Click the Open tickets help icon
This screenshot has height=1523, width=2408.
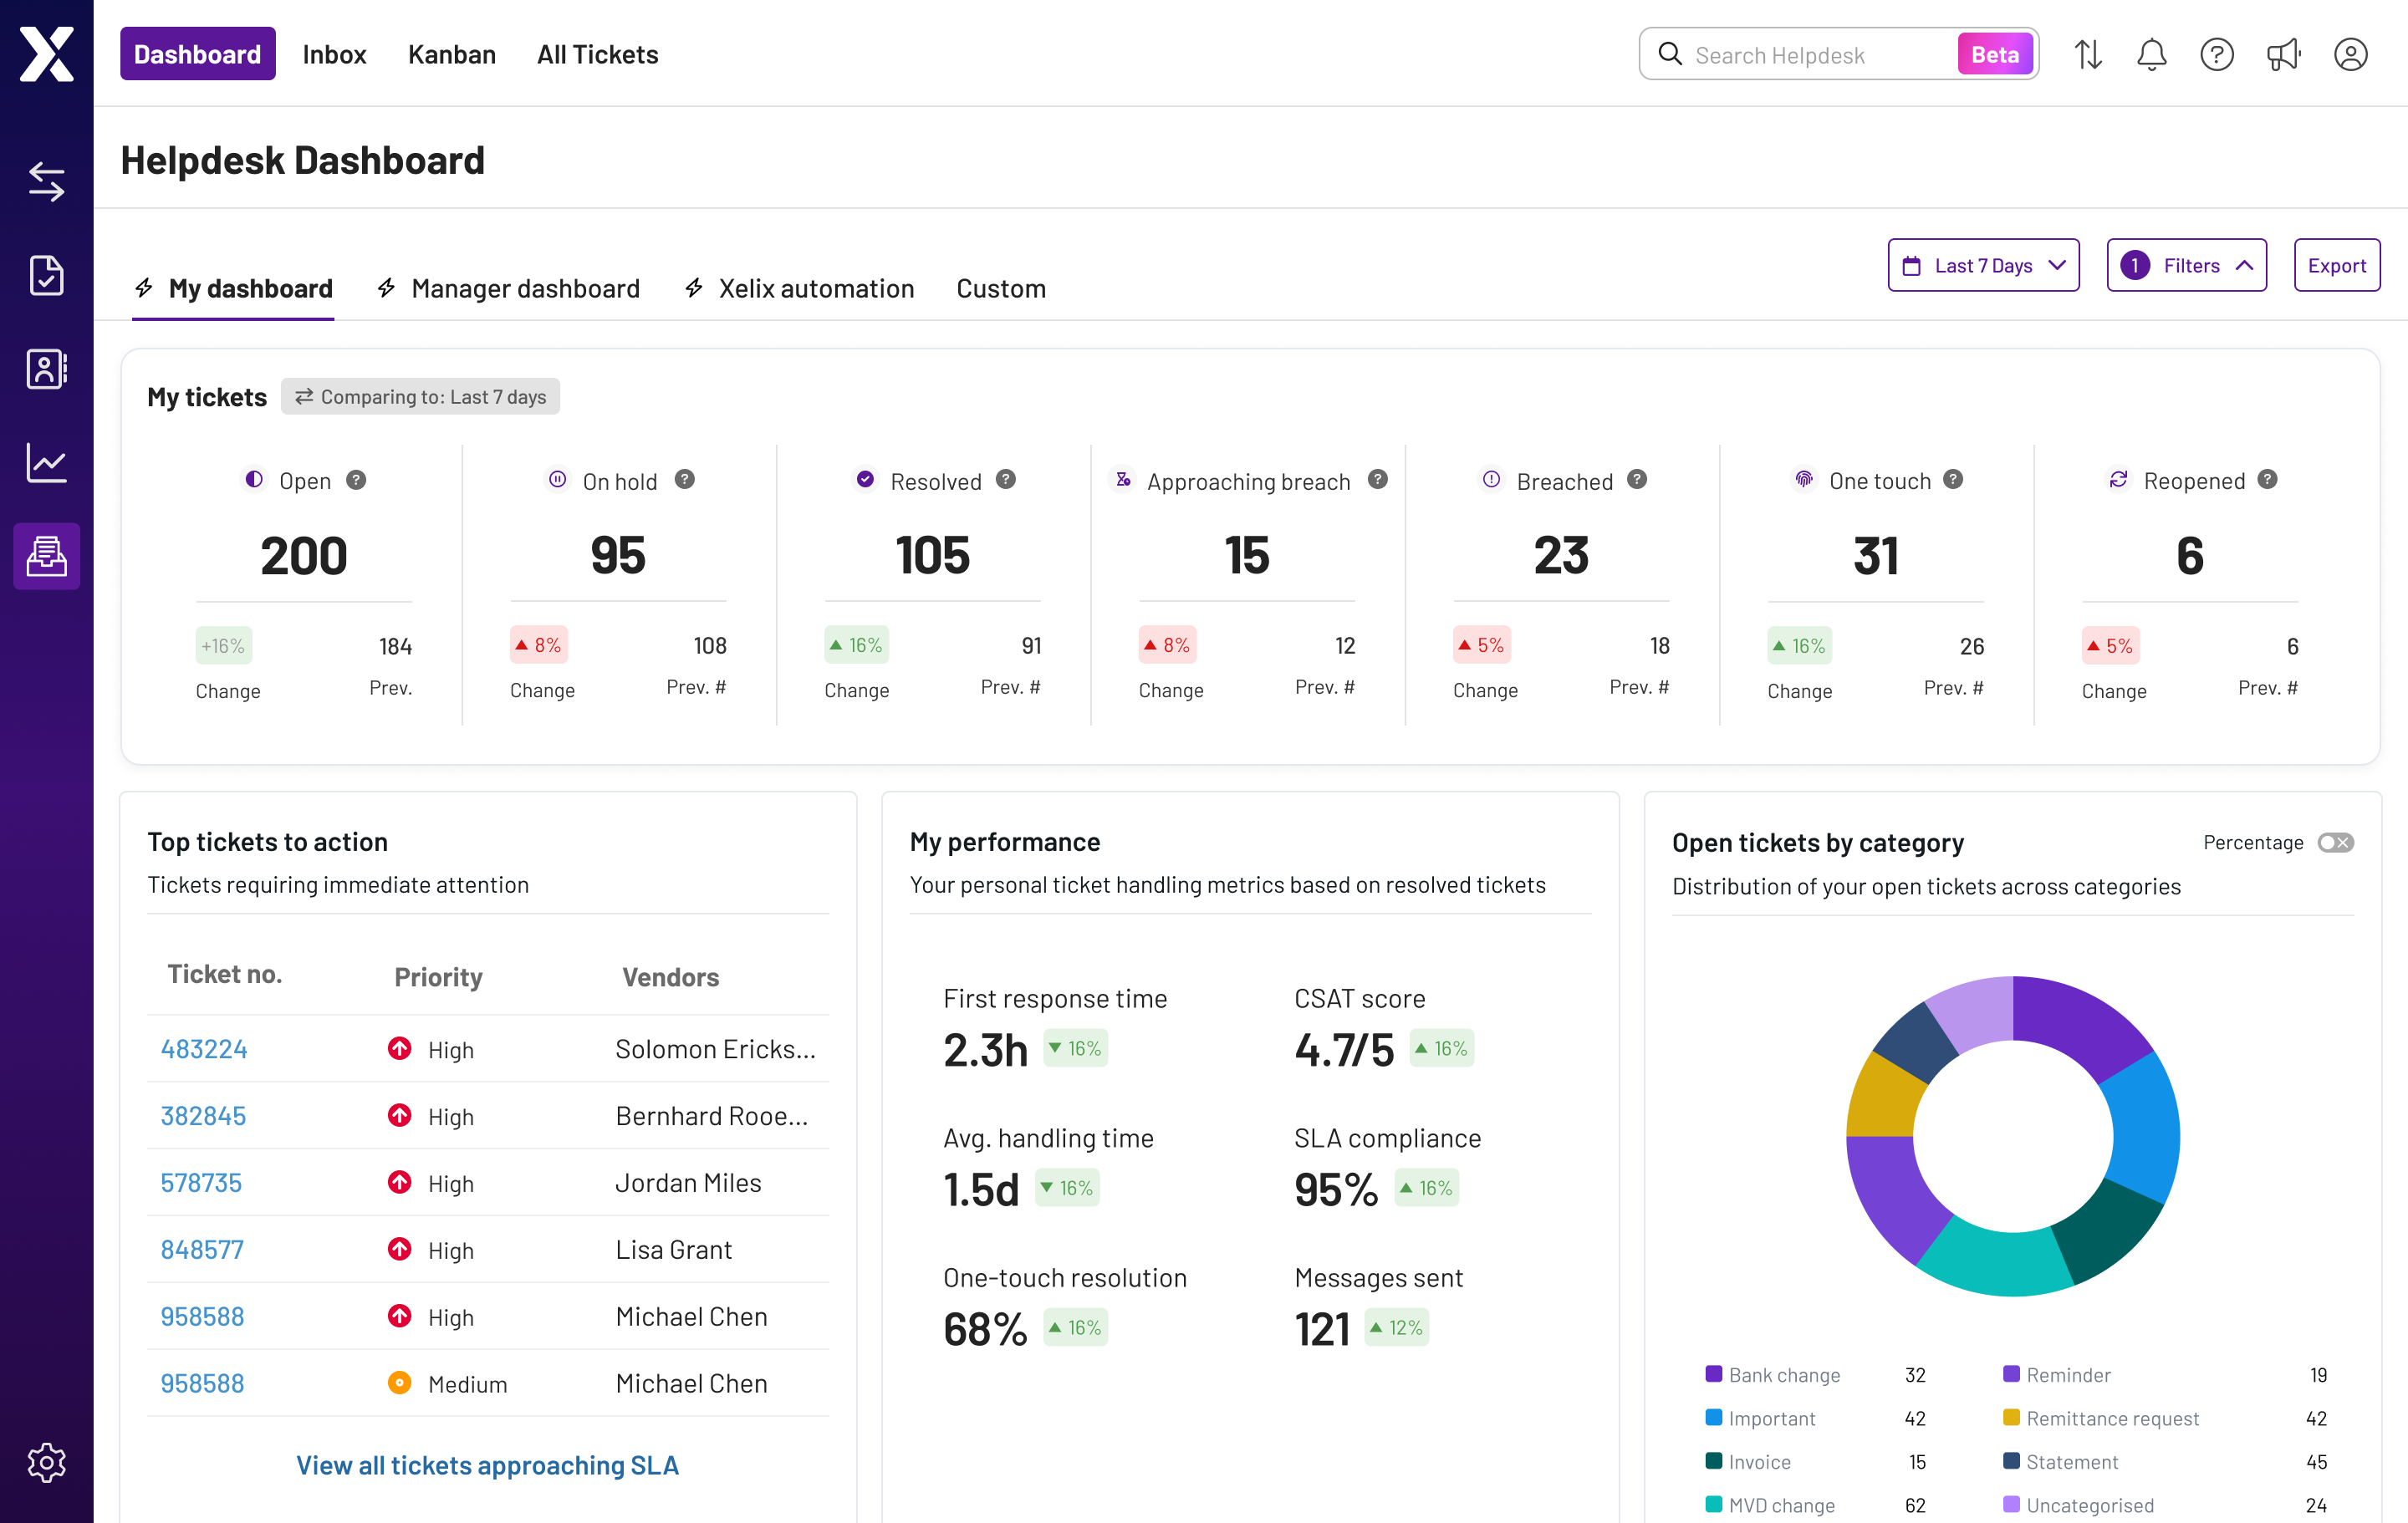[356, 480]
